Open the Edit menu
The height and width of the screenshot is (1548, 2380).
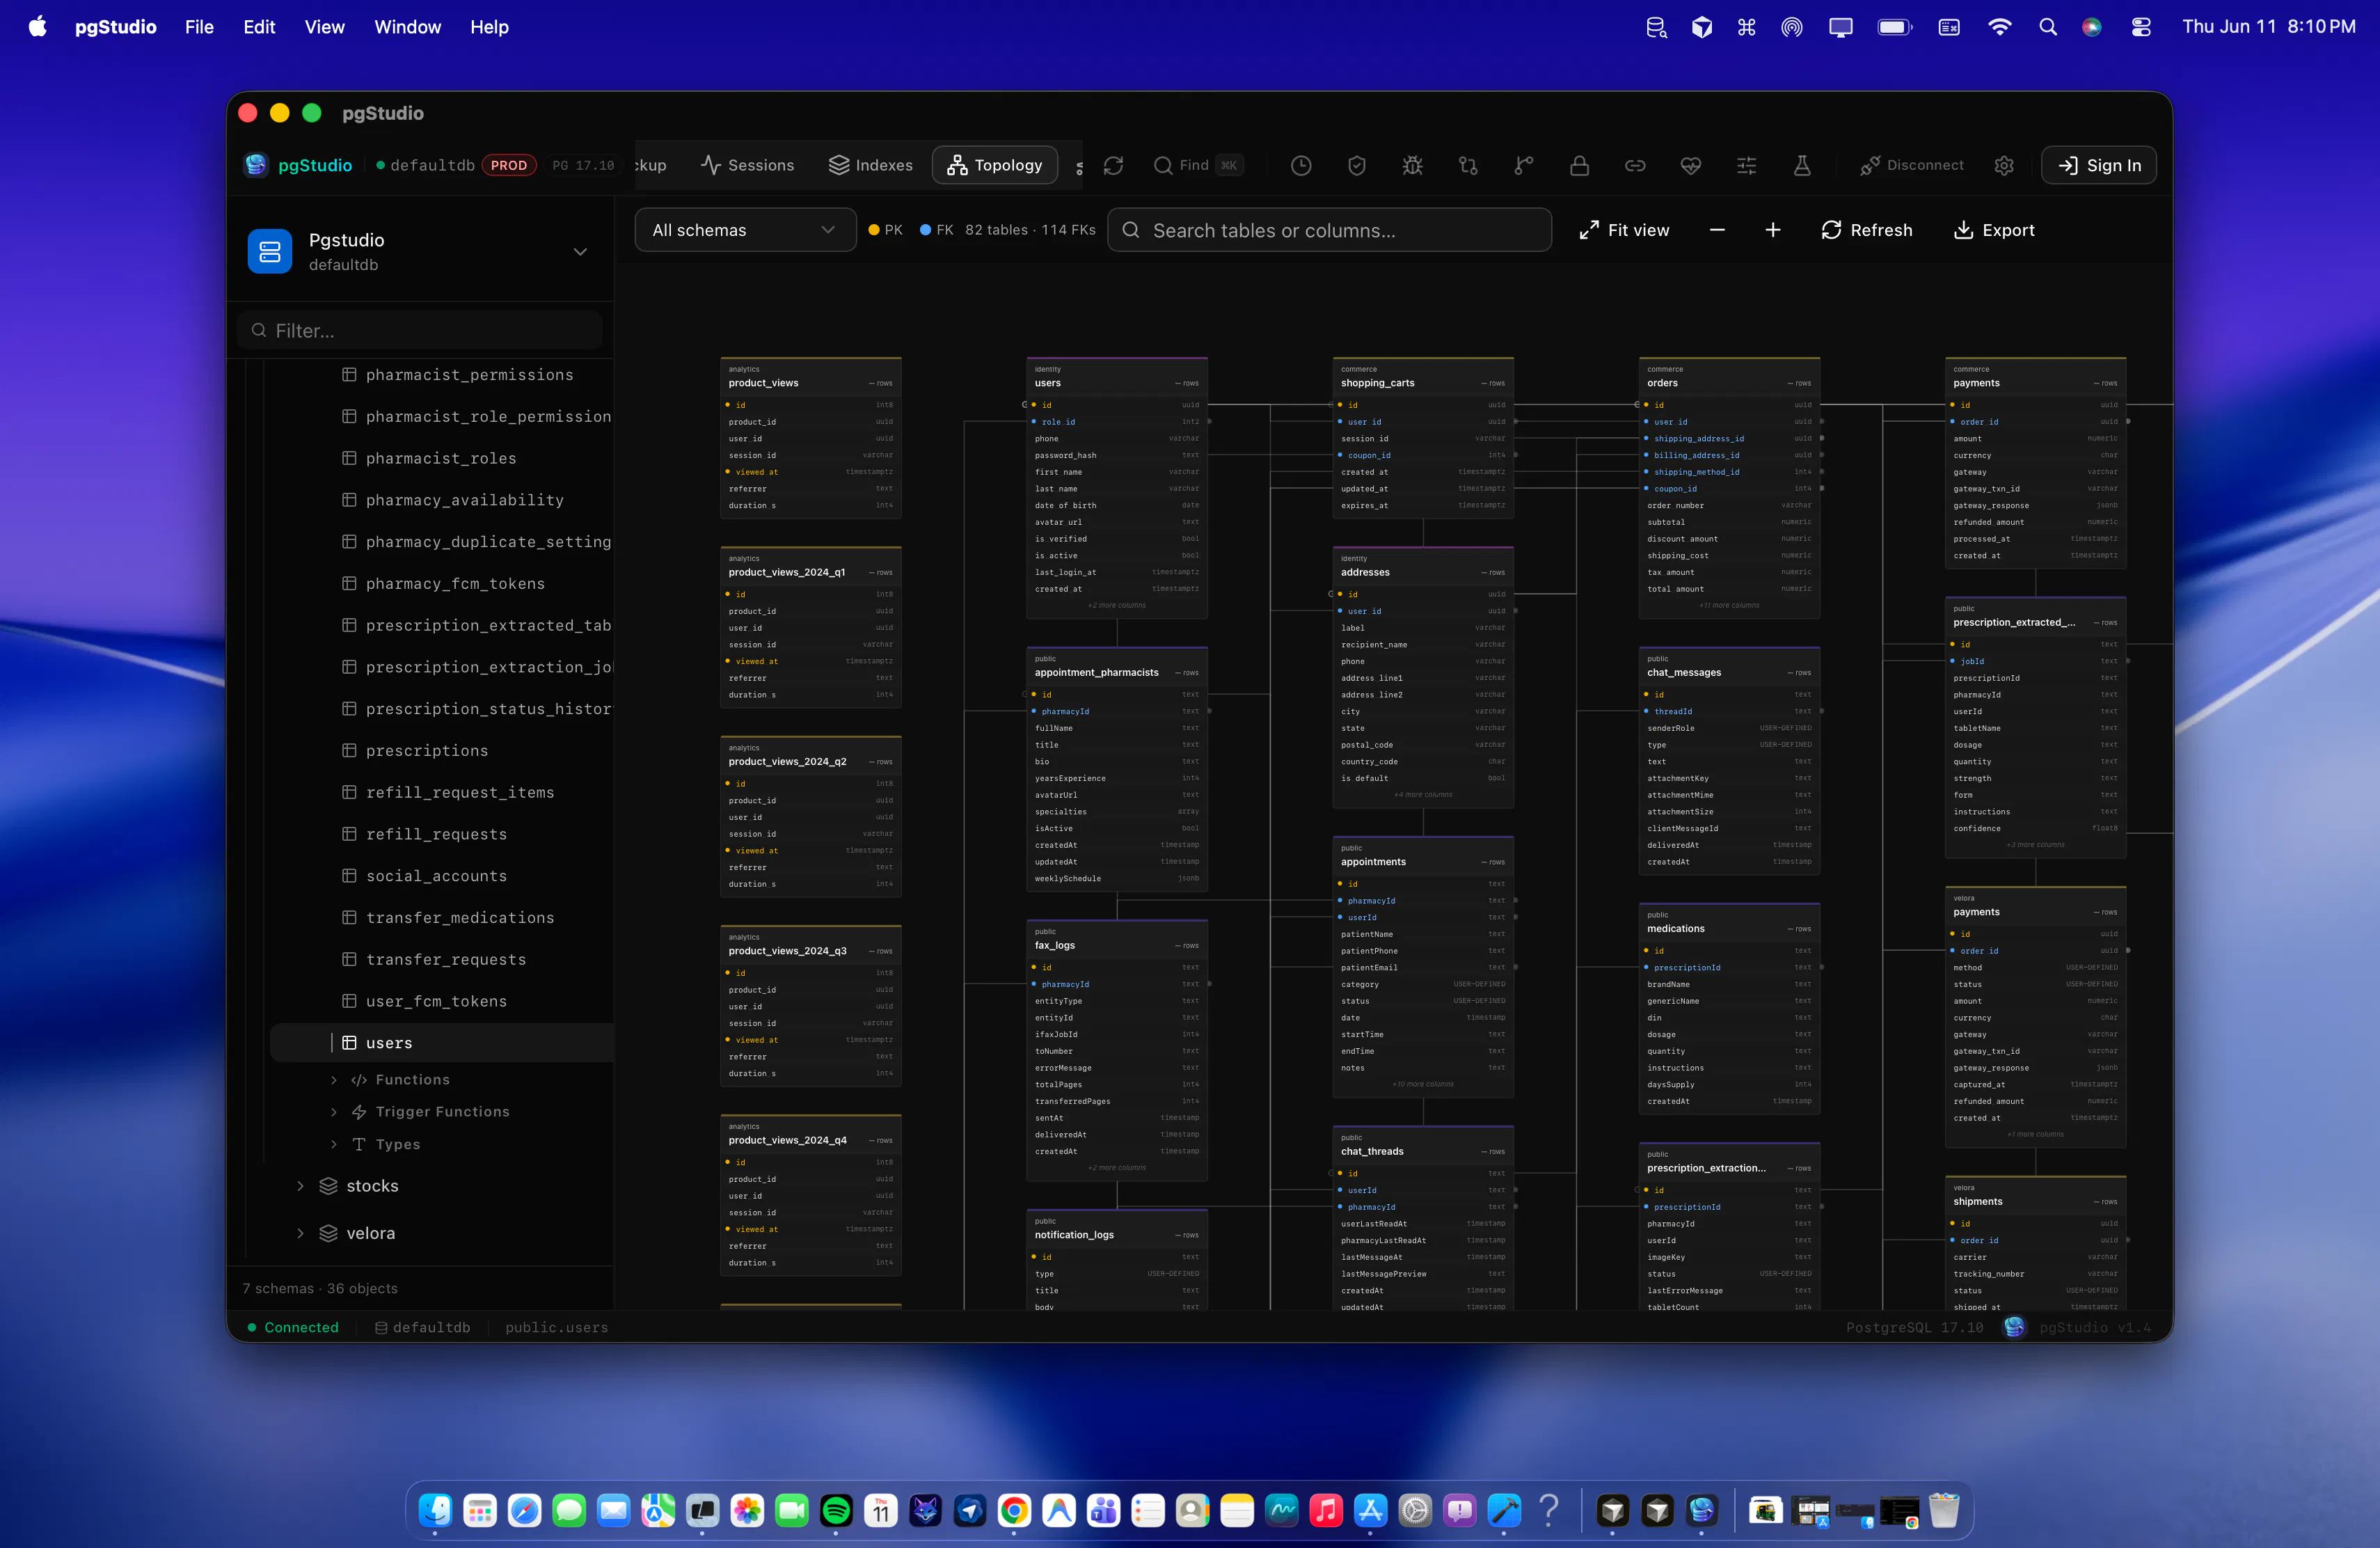point(259,27)
